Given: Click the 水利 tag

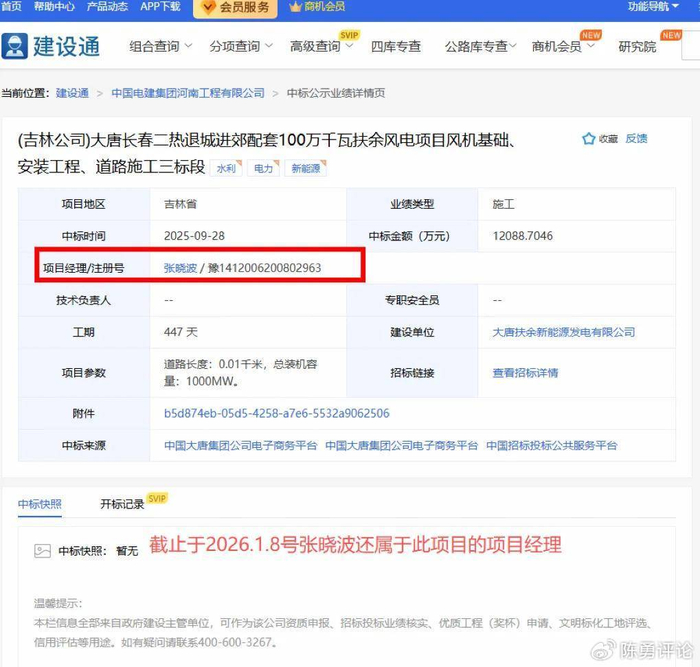Looking at the screenshot, I should [x=226, y=168].
